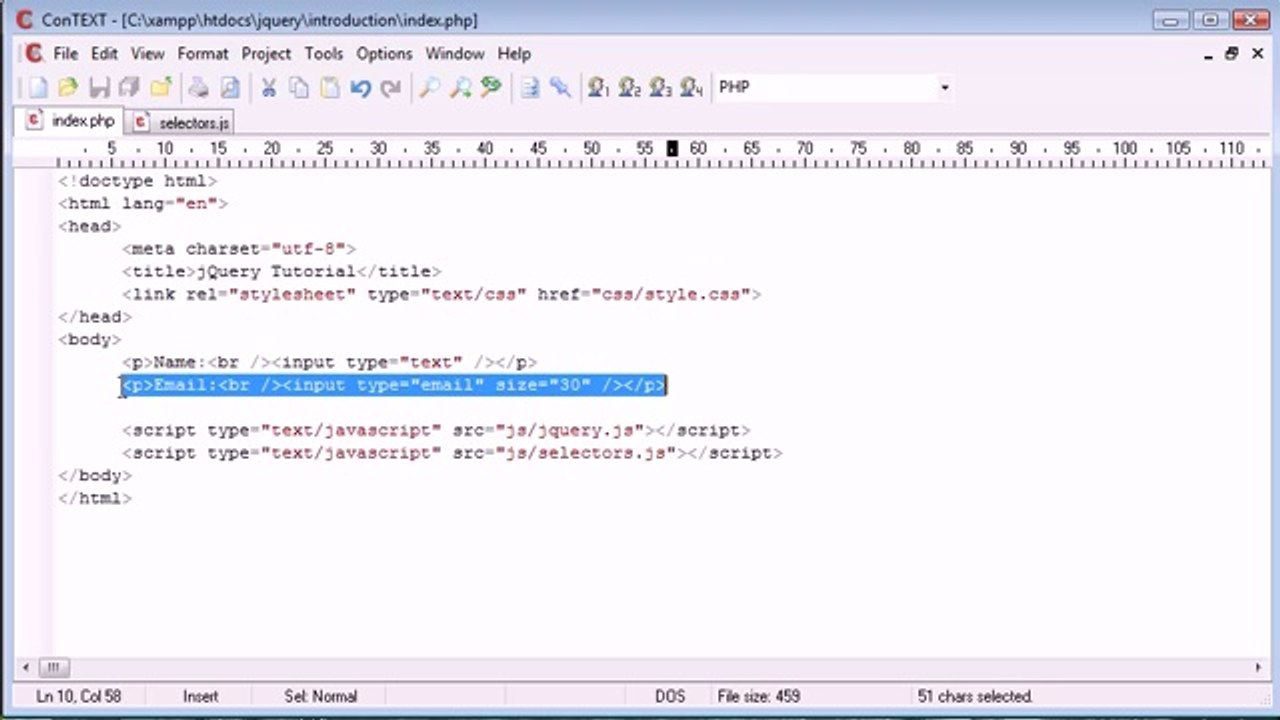Click the Insert mode status bar entry

click(200, 696)
